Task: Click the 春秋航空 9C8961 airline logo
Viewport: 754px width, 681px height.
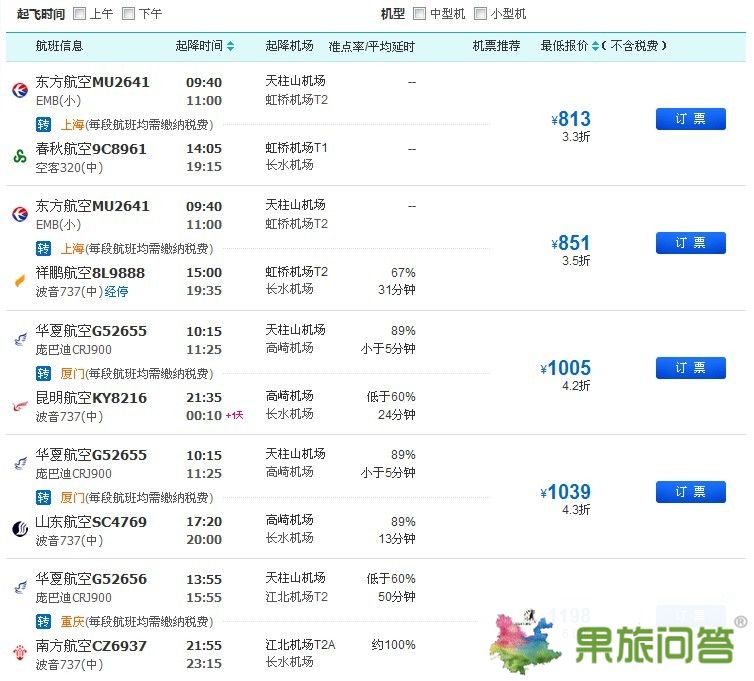Action: pos(19,156)
